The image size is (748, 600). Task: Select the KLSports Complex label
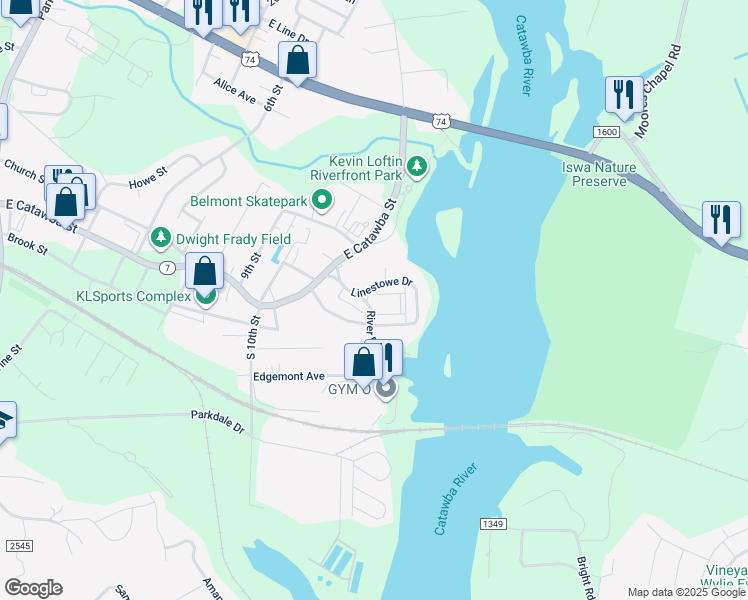pyautogui.click(x=133, y=296)
